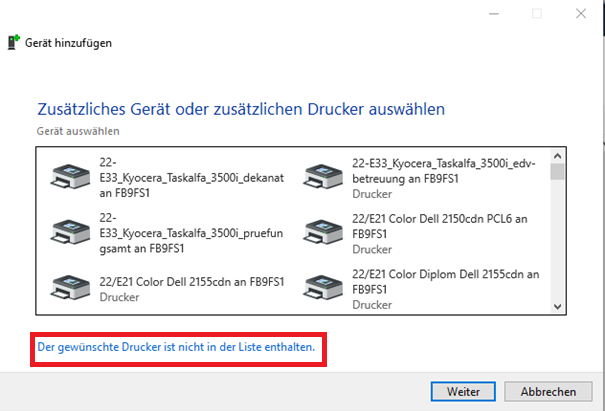This screenshot has width=605, height=411.
Task: Click the scrollbar track below the thumb
Action: coord(557,239)
